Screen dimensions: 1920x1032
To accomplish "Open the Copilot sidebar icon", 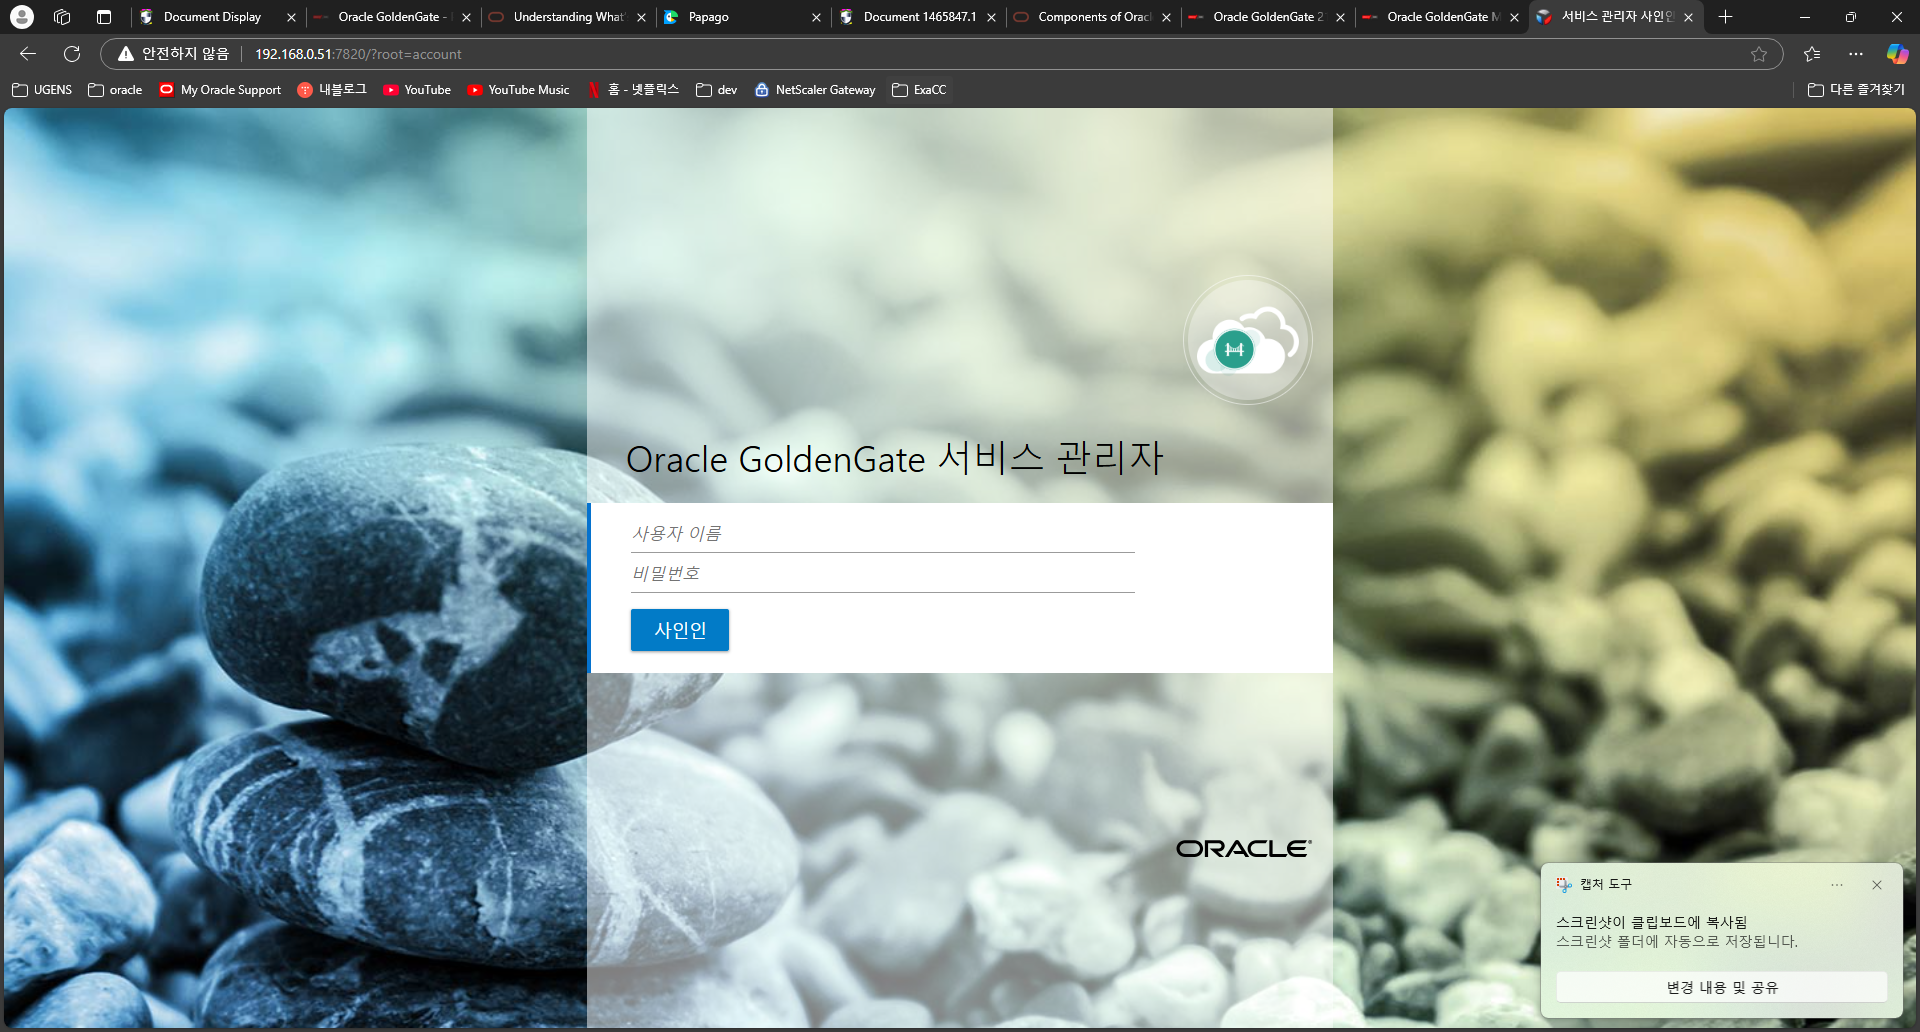I will coord(1897,54).
